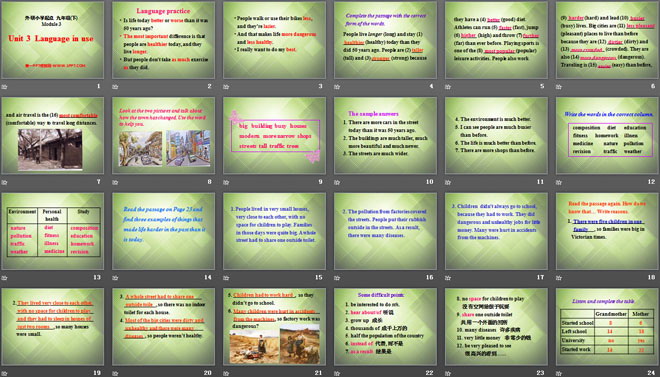Select the 'Unit 3 Language in use' title slide
Image resolution: width=660 pixels, height=377 pixels.
(53, 40)
